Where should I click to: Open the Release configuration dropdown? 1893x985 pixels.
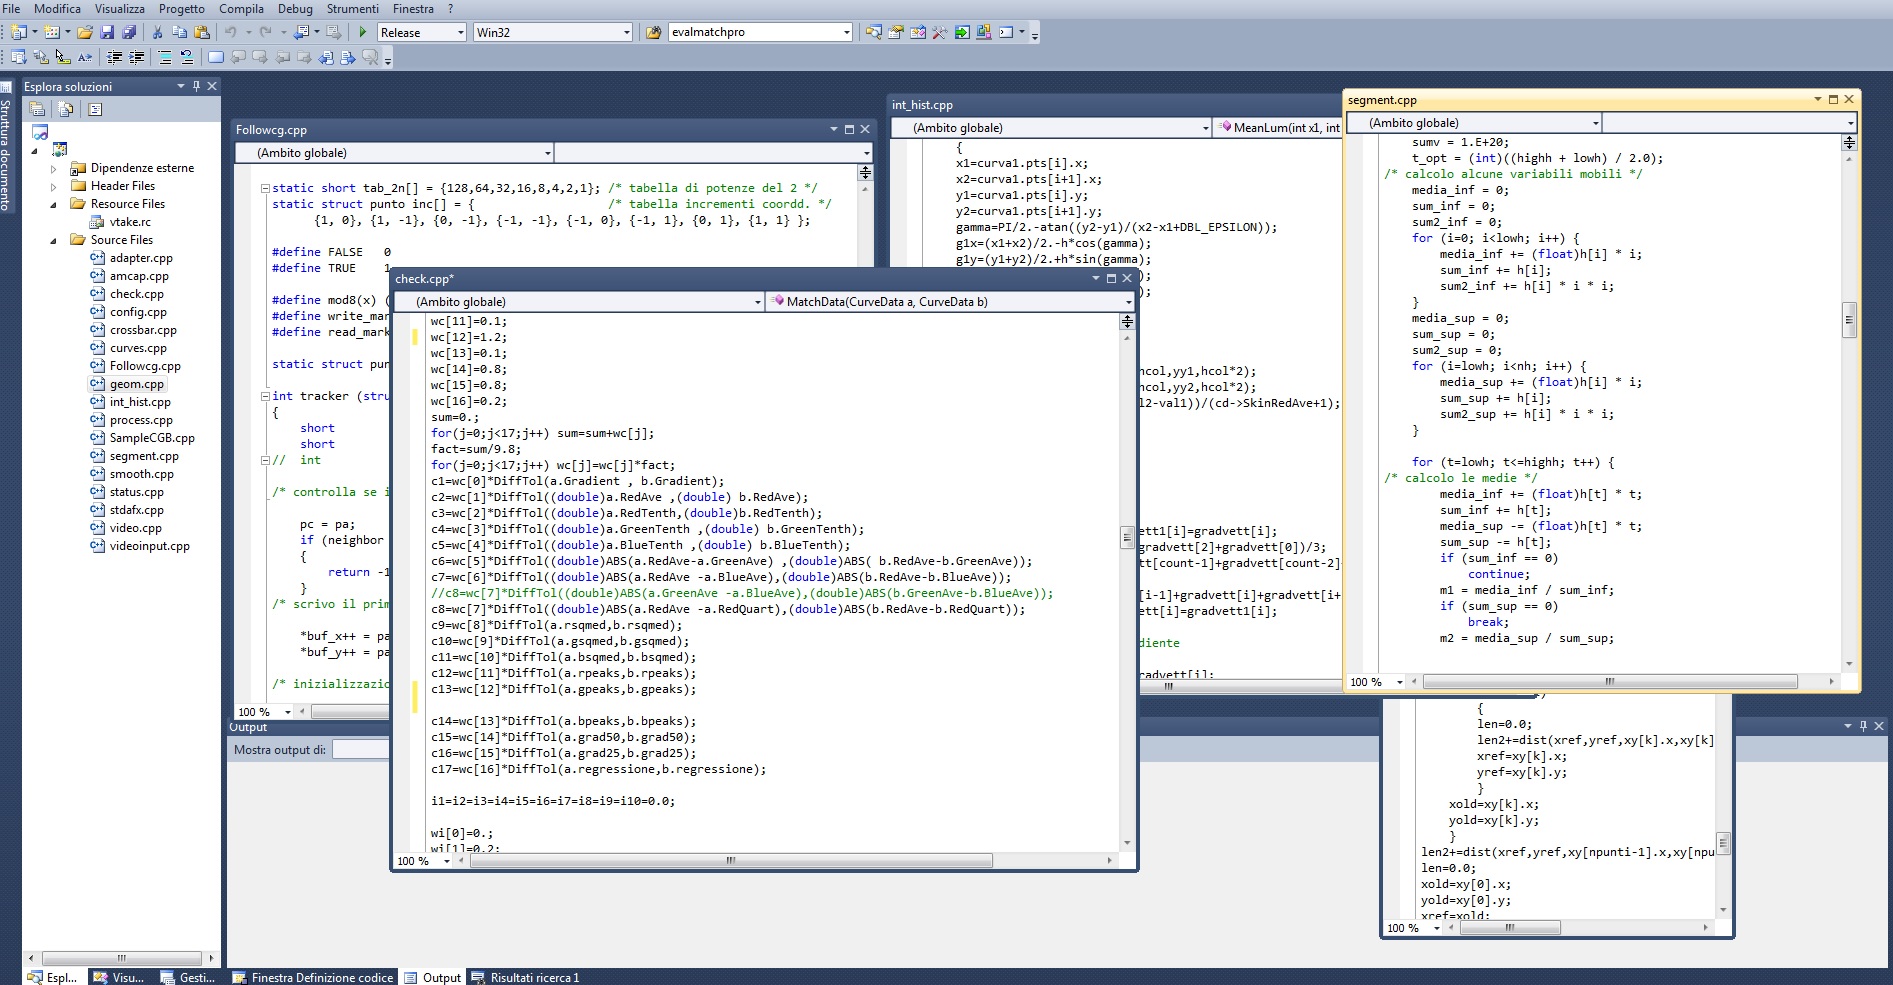pyautogui.click(x=460, y=32)
